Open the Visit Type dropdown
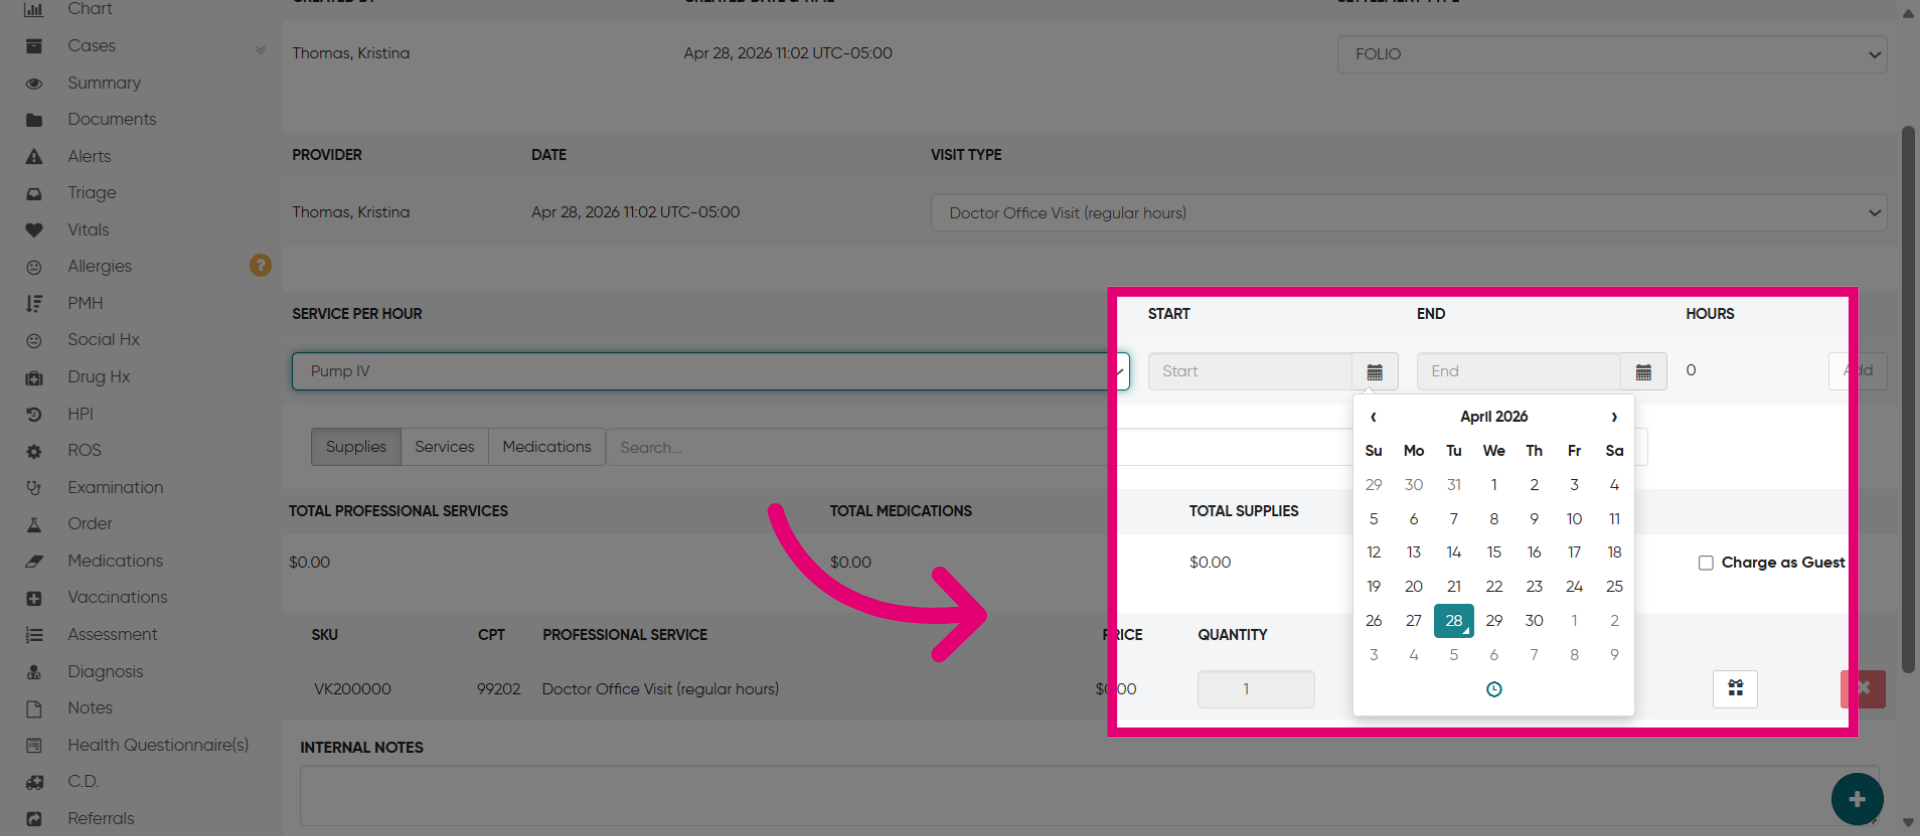 click(x=1409, y=213)
